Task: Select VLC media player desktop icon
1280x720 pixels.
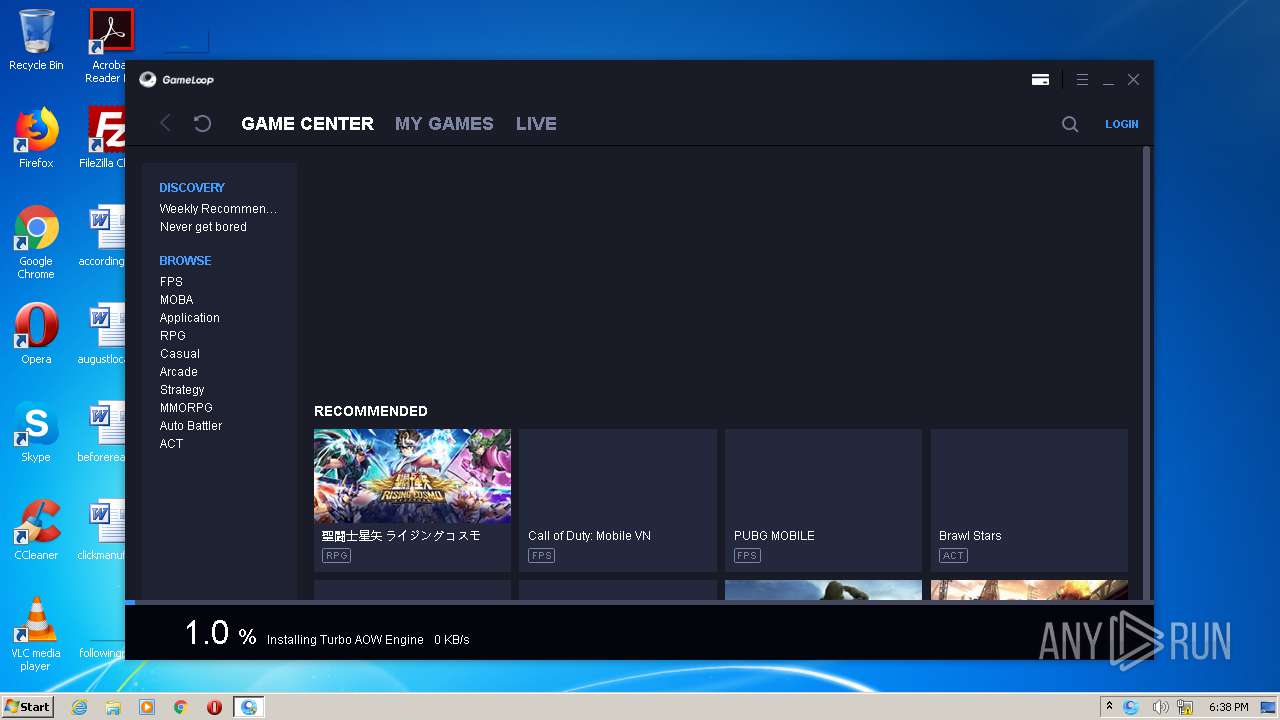Action: tap(36, 634)
